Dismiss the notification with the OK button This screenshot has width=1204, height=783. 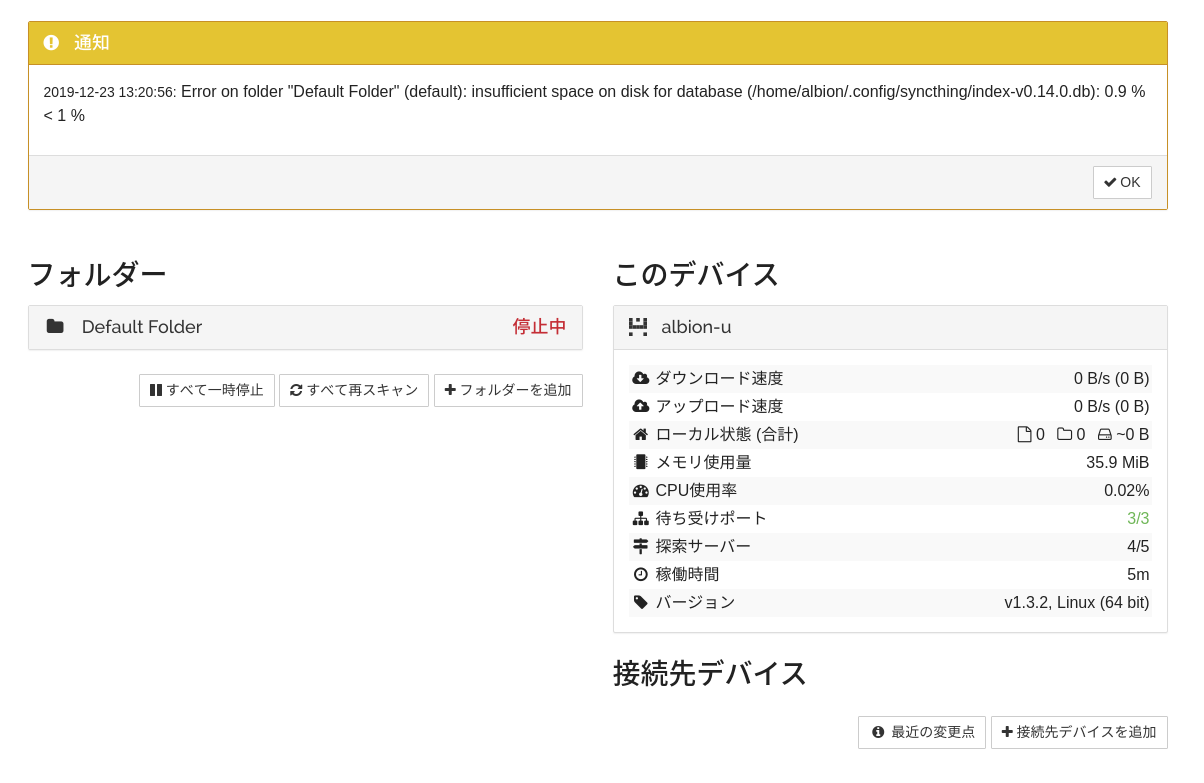1121,182
